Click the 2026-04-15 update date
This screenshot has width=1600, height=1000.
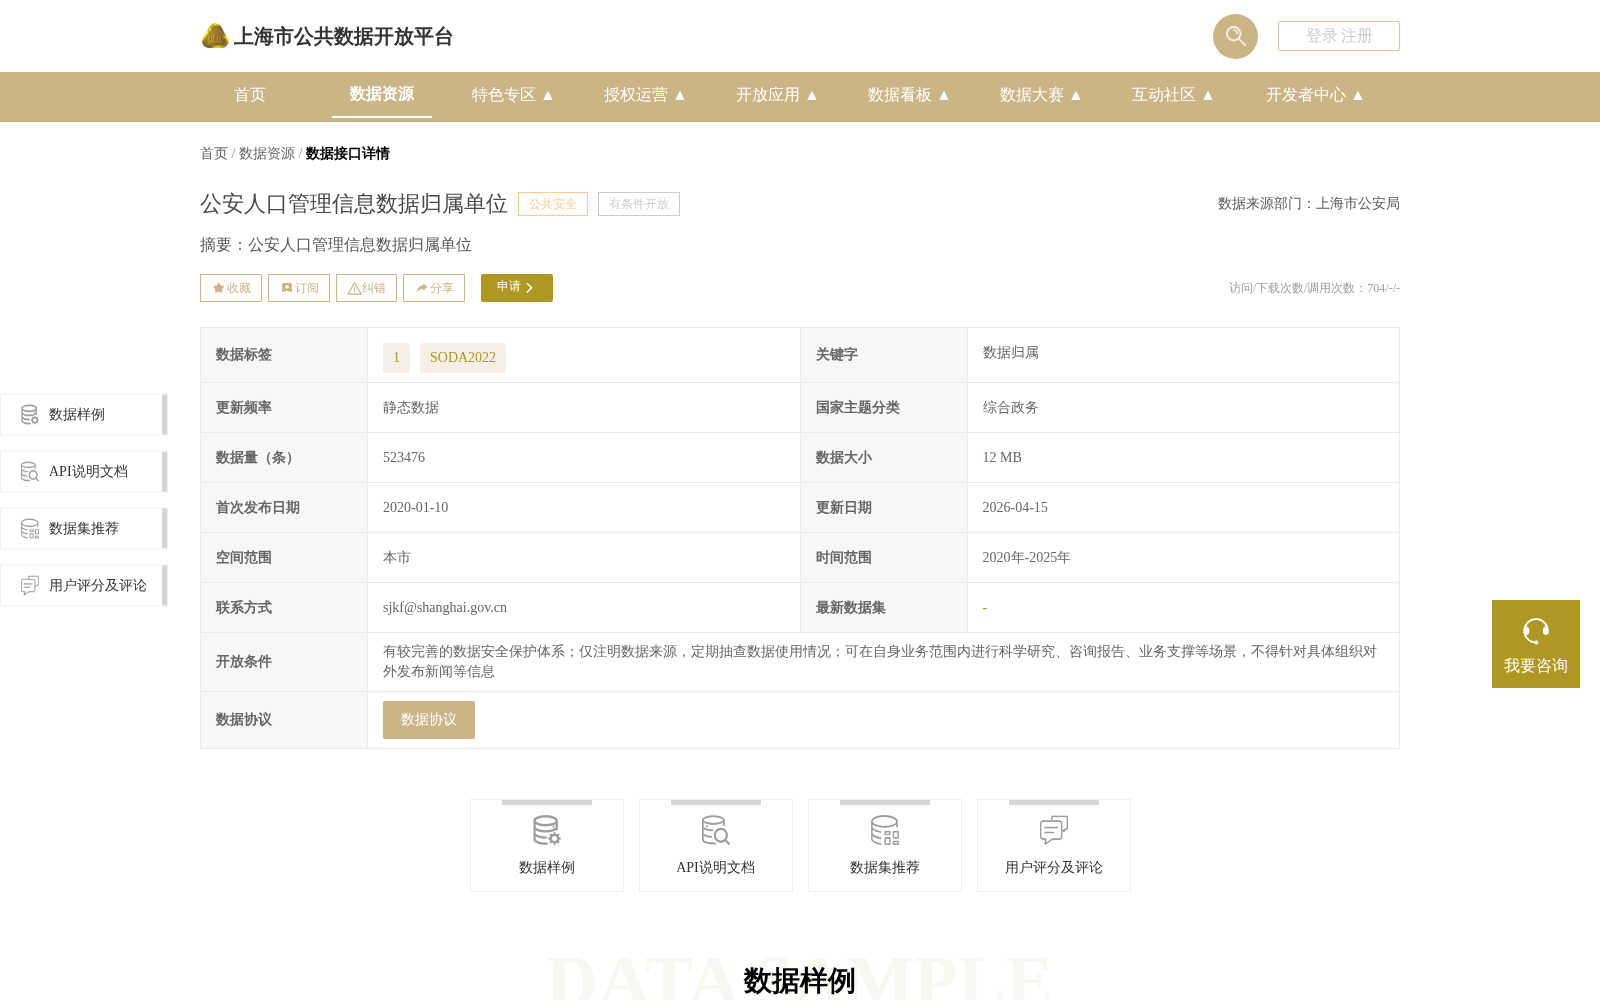(1015, 507)
